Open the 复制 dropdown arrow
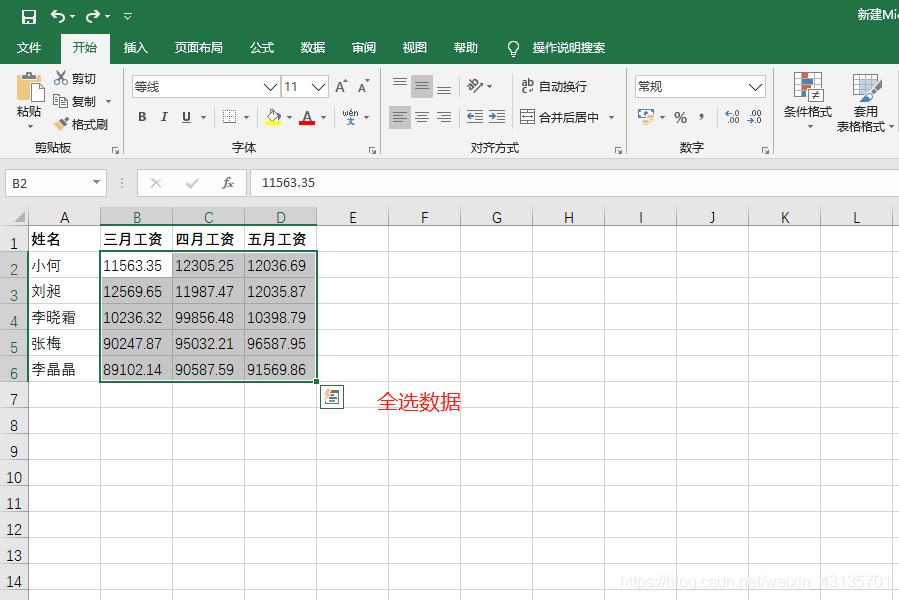The height and width of the screenshot is (600, 899). pos(108,102)
